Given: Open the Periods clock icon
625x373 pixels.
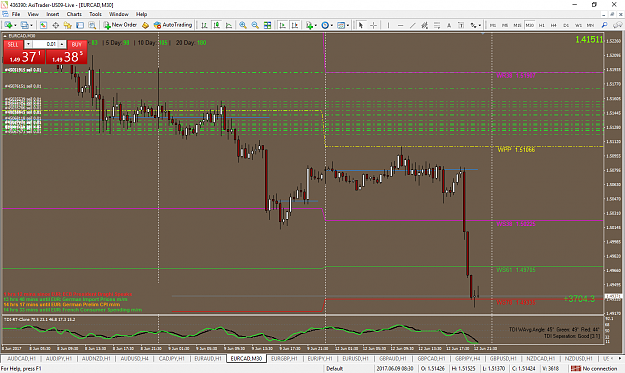Looking at the screenshot, I should [325, 25].
